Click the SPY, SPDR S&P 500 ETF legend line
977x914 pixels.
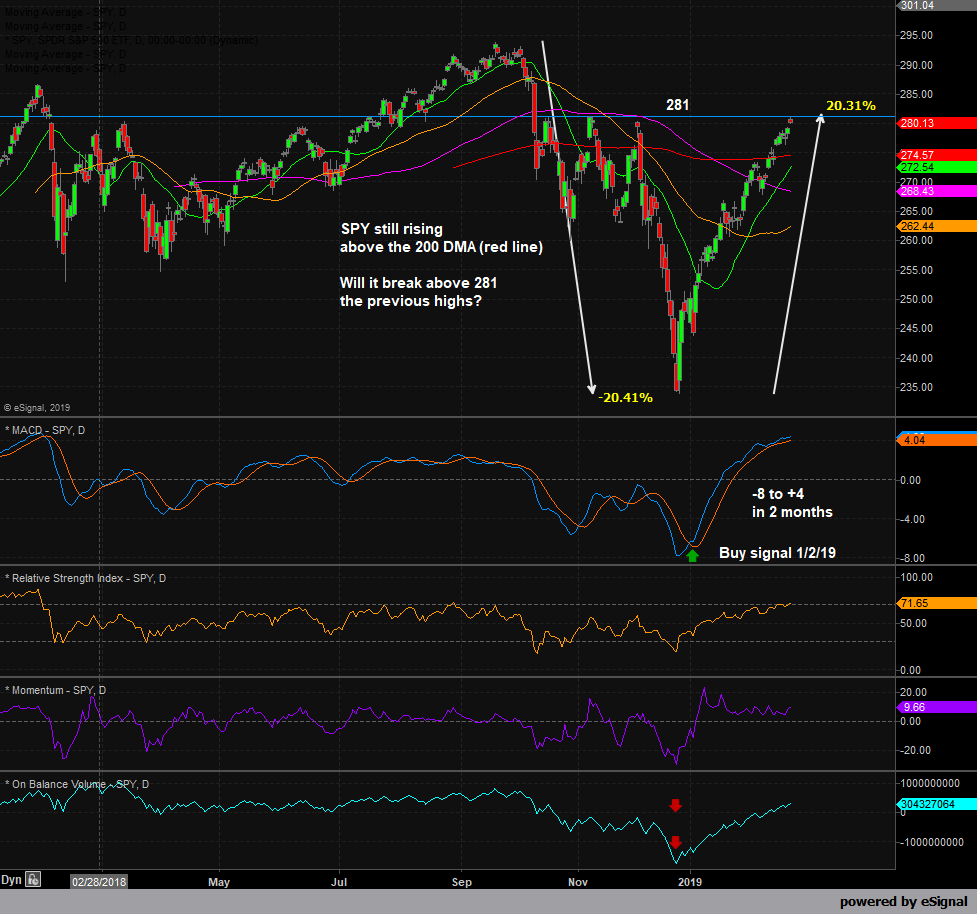pos(131,40)
